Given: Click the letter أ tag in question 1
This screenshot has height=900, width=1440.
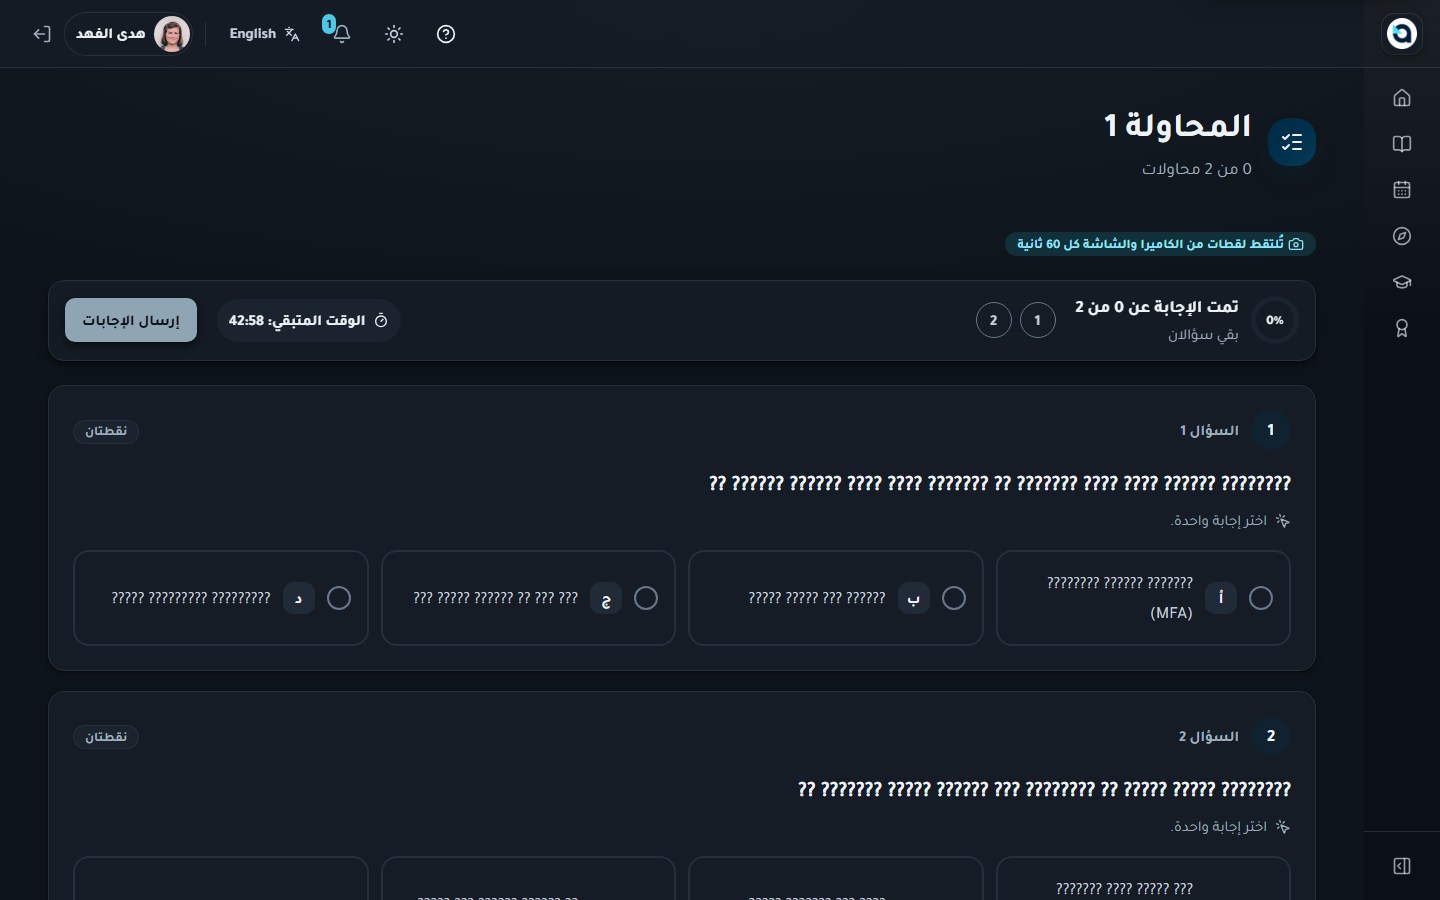Looking at the screenshot, I should (x=1221, y=598).
